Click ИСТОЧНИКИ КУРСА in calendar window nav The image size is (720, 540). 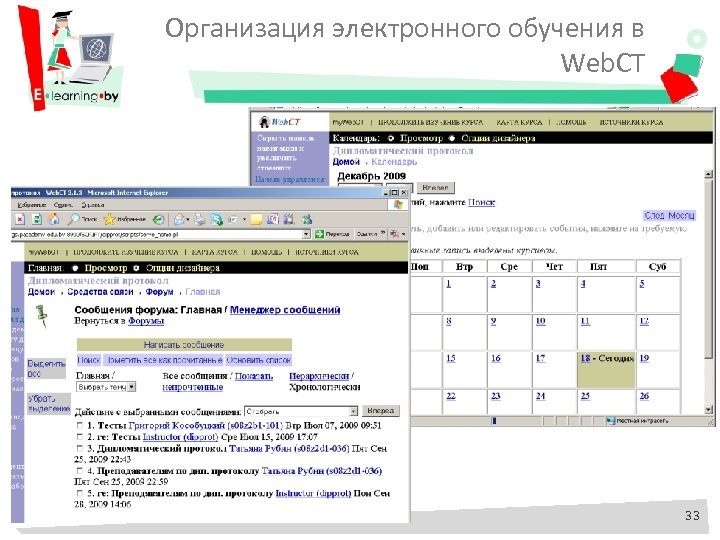(x=631, y=122)
